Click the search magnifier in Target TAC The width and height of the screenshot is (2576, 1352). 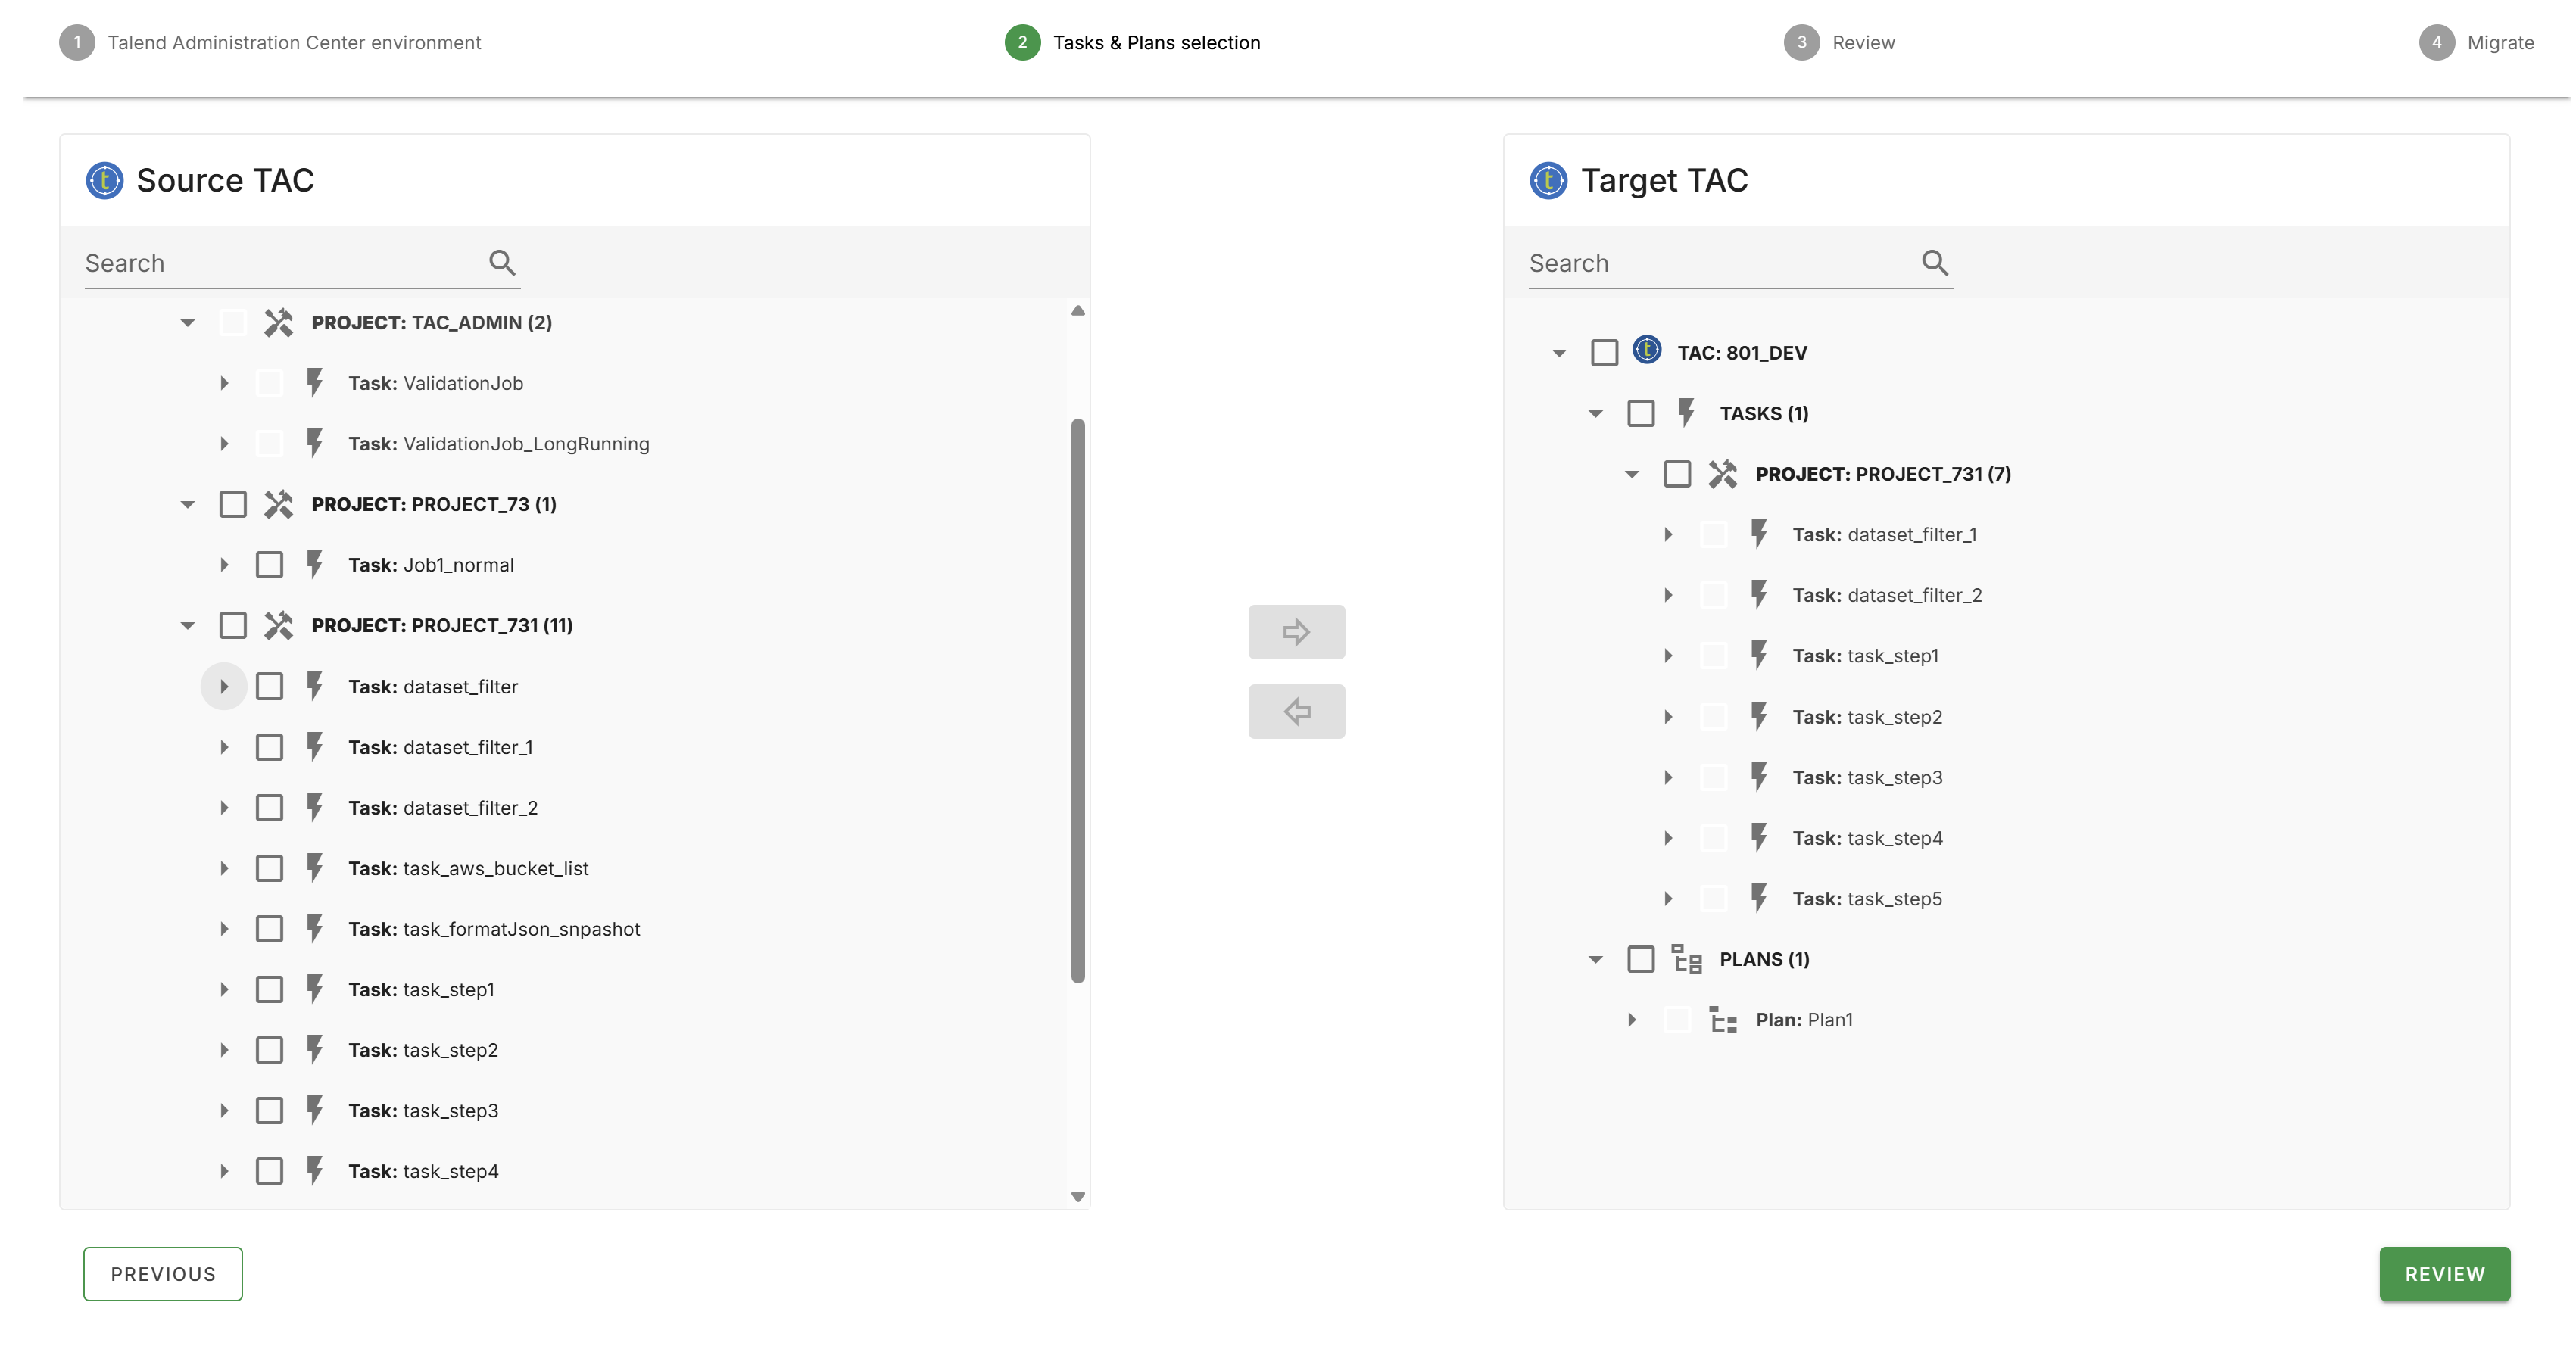tap(1934, 262)
